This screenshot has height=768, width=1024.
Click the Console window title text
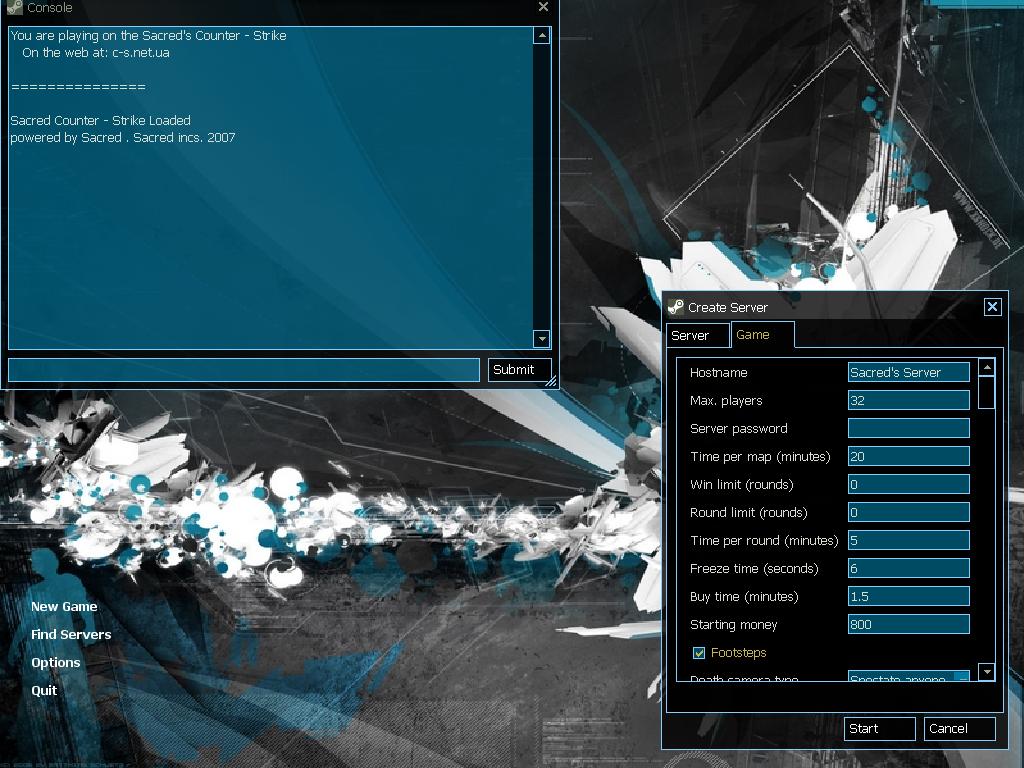pos(50,8)
